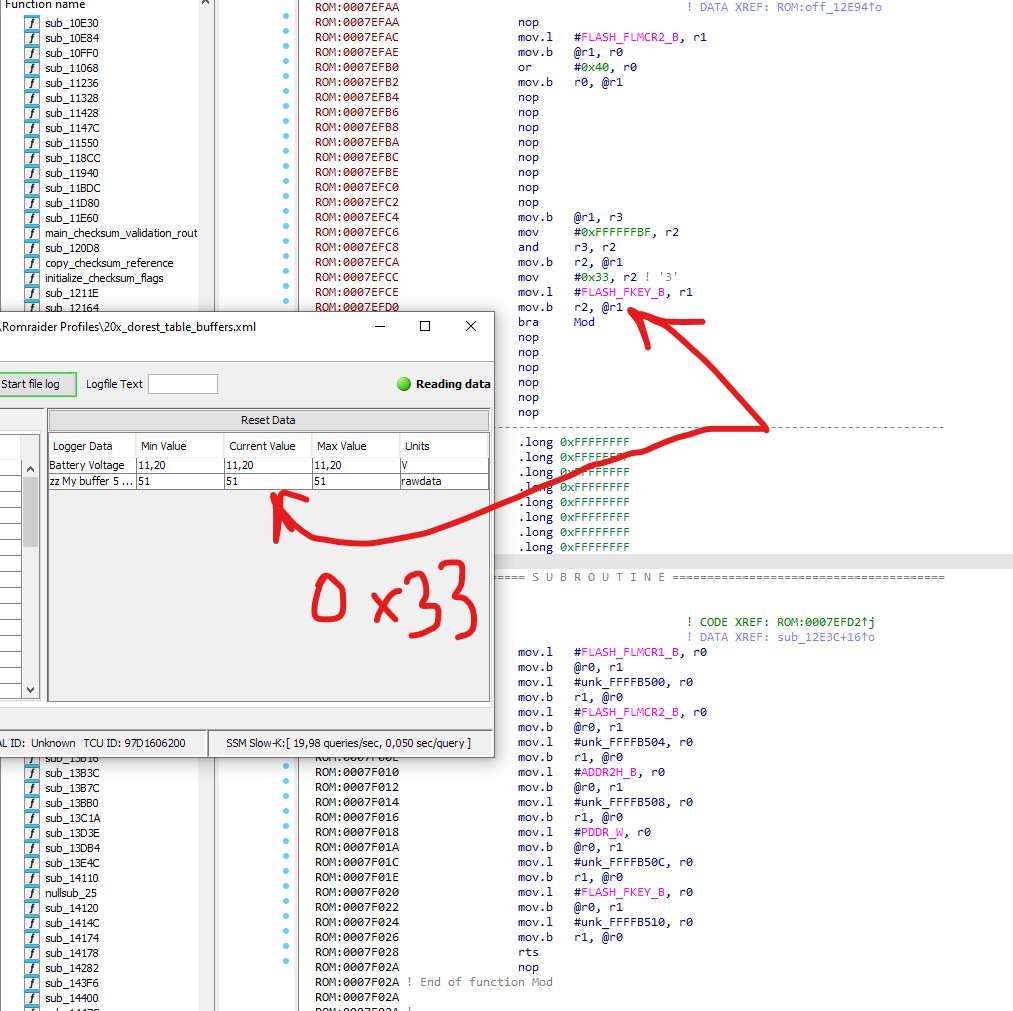The image size is (1013, 1011).
Task: Click Mod branch target after bra
Action: coord(584,322)
